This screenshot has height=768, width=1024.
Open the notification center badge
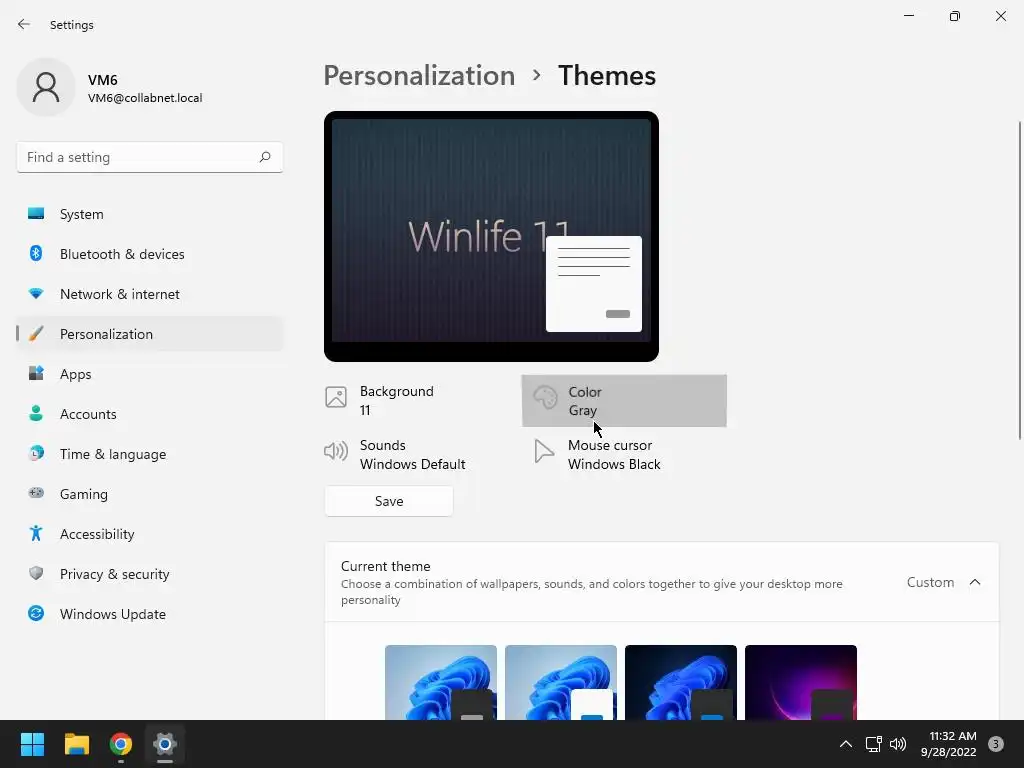(996, 744)
